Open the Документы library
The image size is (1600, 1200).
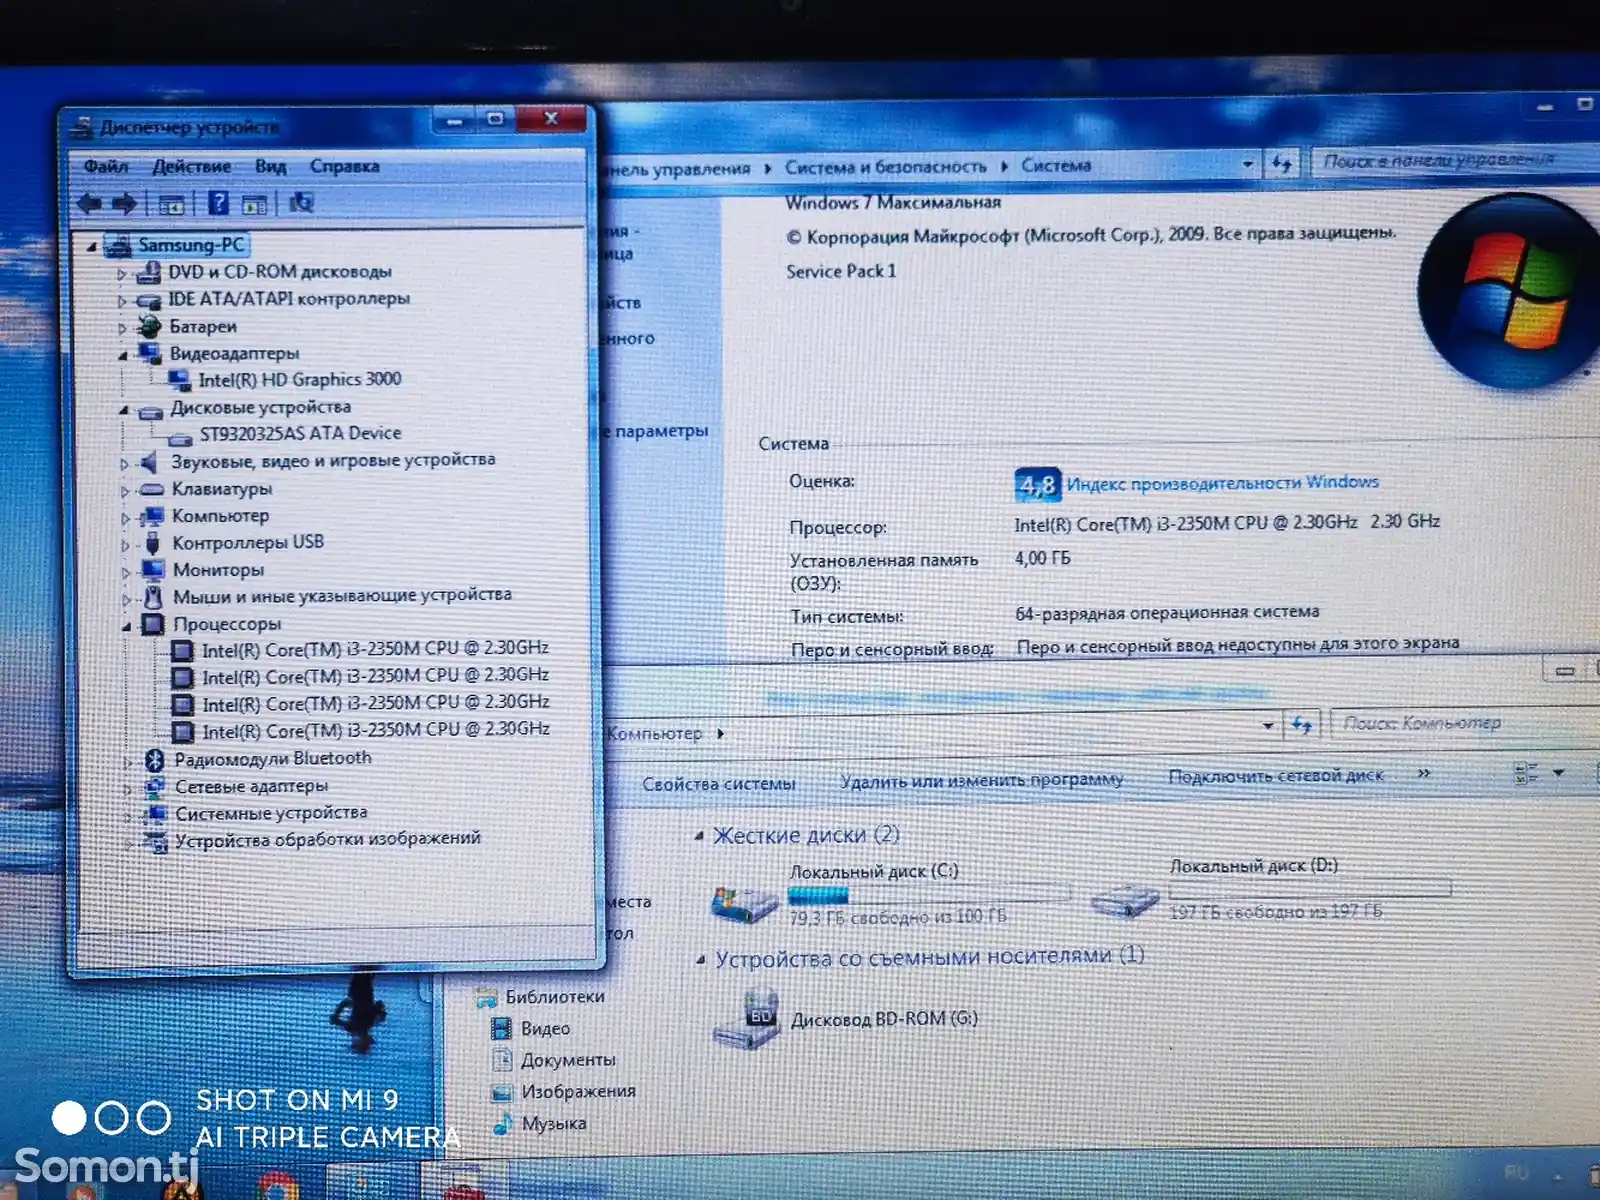point(568,1060)
